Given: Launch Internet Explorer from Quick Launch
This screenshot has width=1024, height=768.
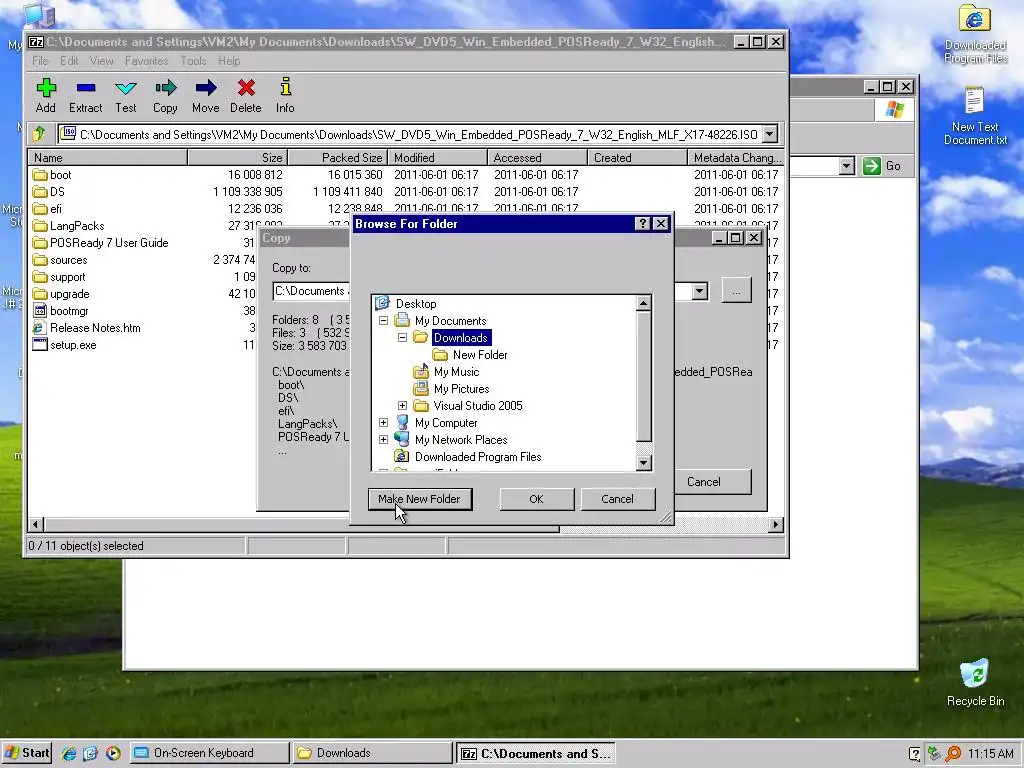Looking at the screenshot, I should [69, 753].
